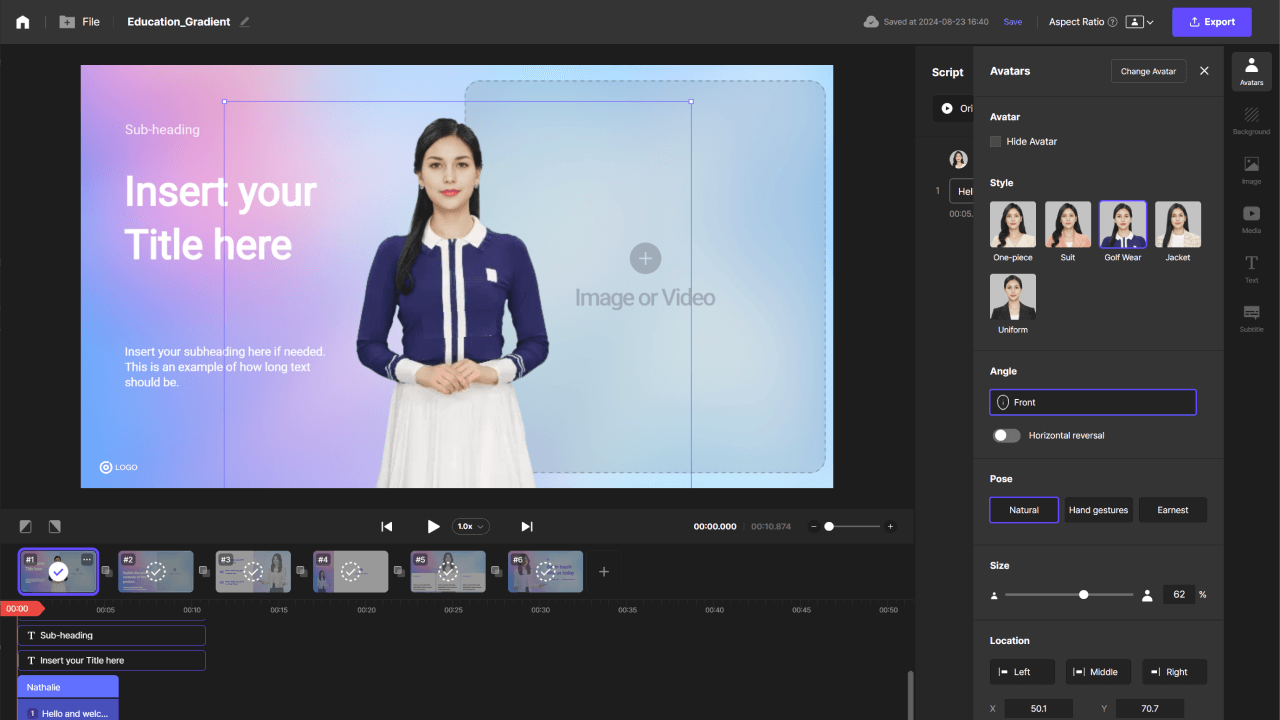Screen dimensions: 1280x720
Task: Check the Hide Avatar checkbox
Action: (995, 141)
